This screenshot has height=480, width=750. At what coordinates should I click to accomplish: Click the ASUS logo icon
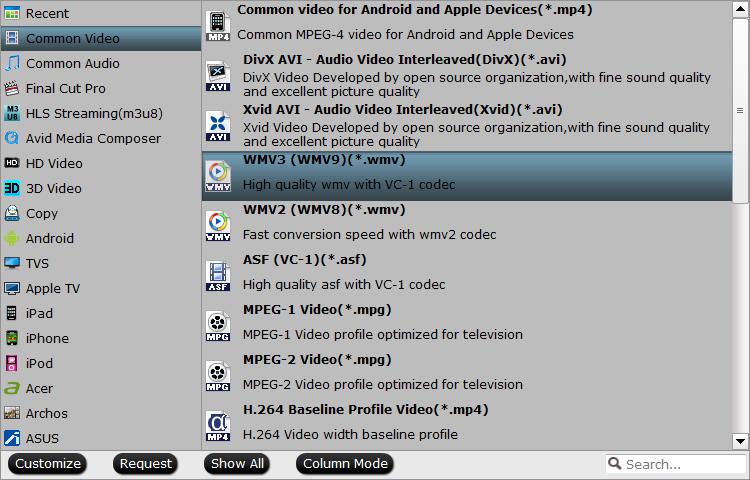coord(12,438)
